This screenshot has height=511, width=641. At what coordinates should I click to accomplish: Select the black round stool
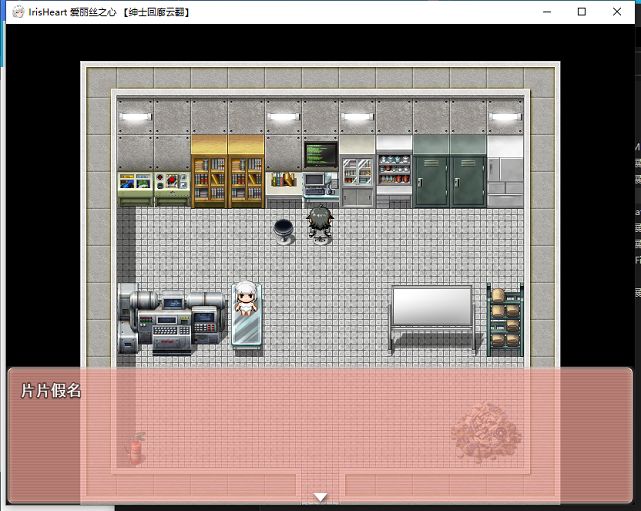283,230
